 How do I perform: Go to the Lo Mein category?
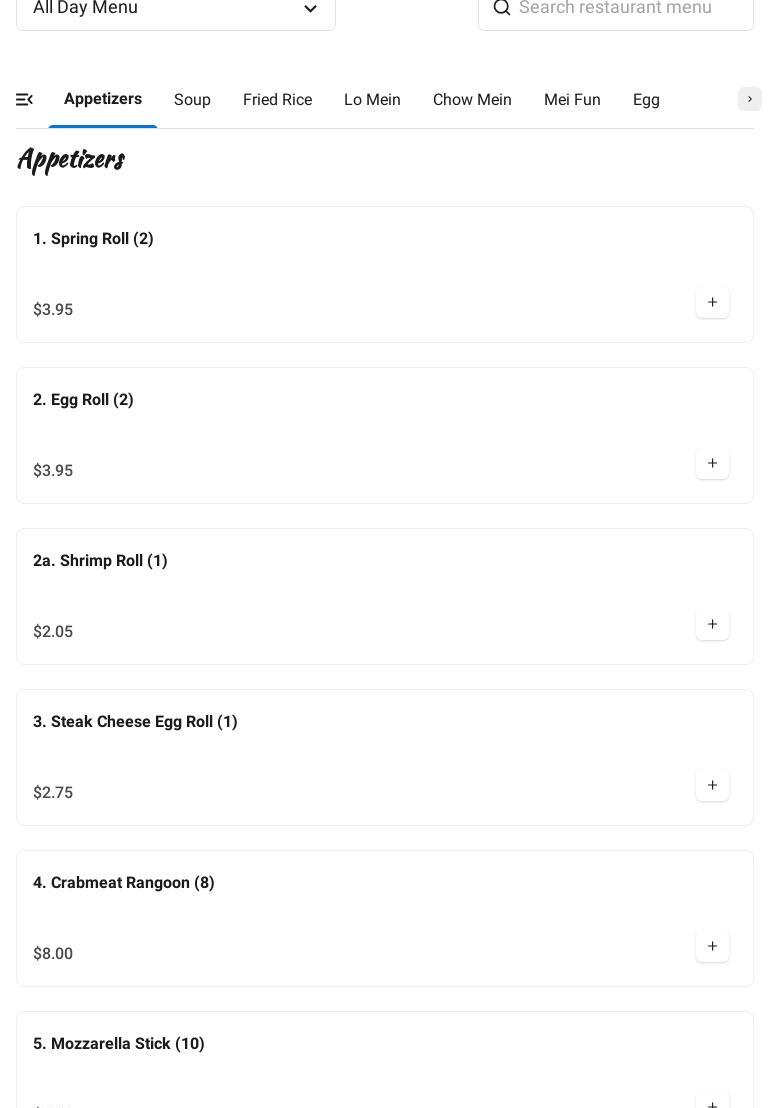(372, 100)
